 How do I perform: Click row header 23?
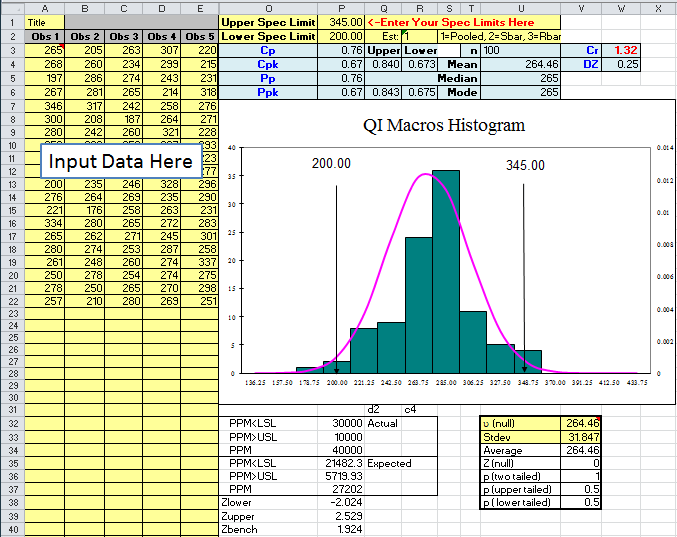(13, 313)
